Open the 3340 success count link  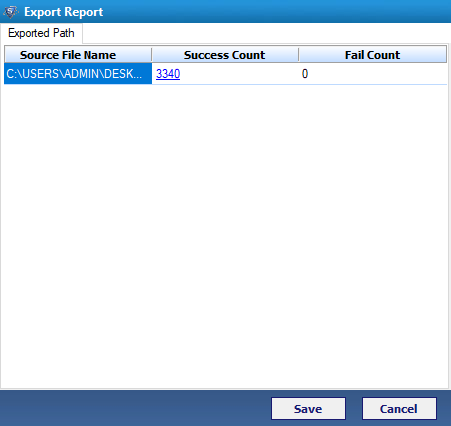pos(168,74)
